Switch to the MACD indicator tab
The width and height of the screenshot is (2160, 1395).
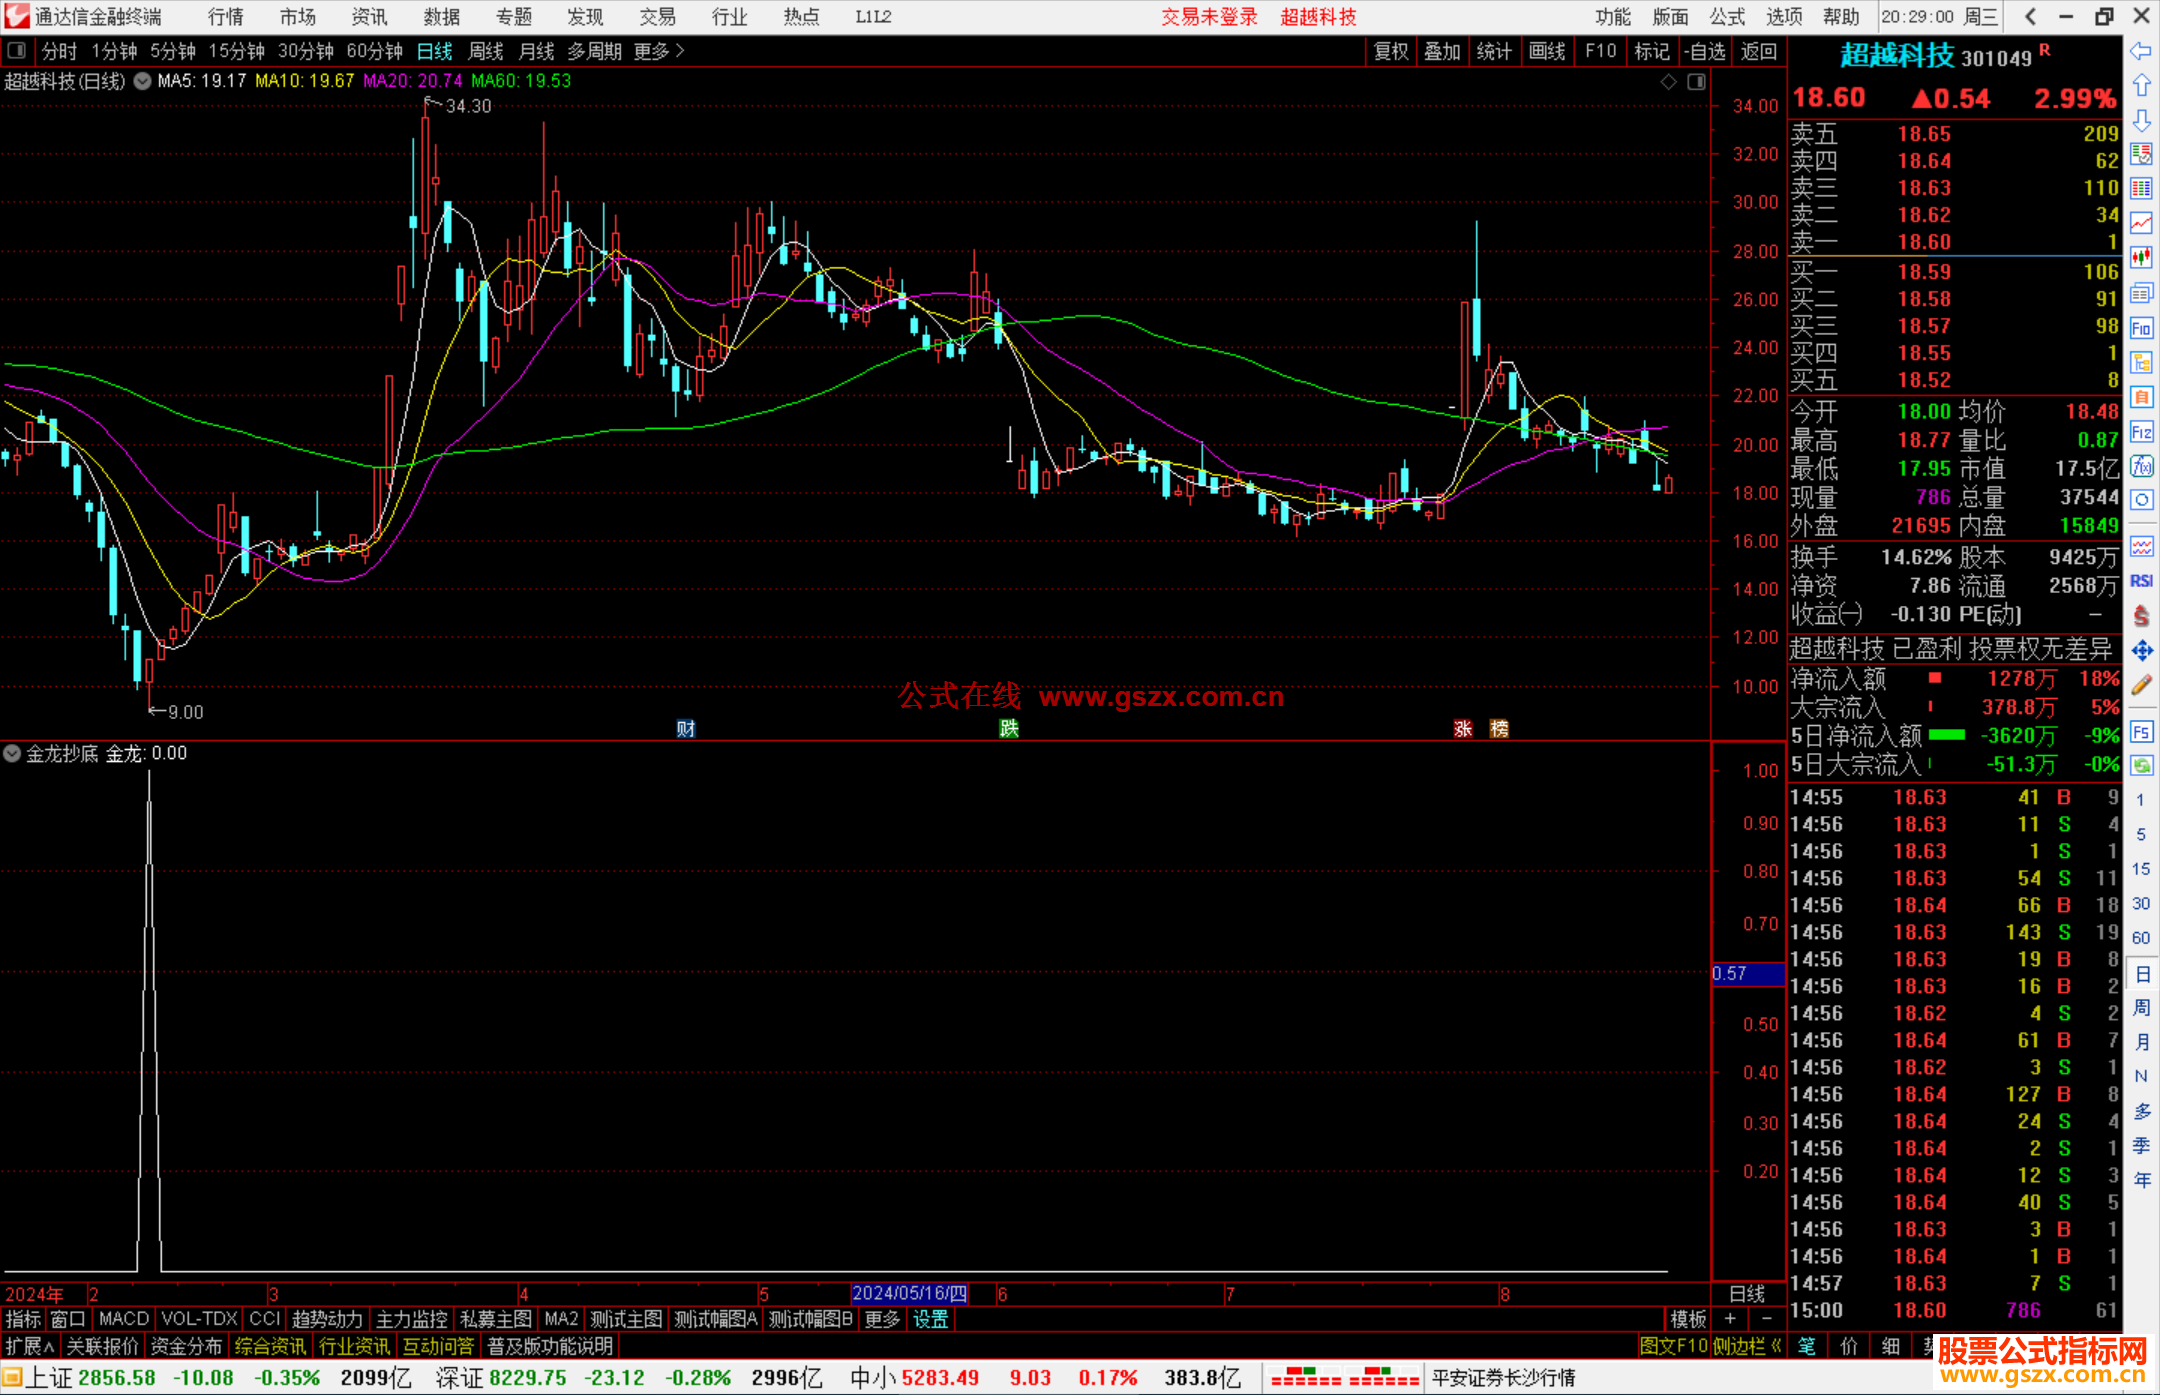124,1319
